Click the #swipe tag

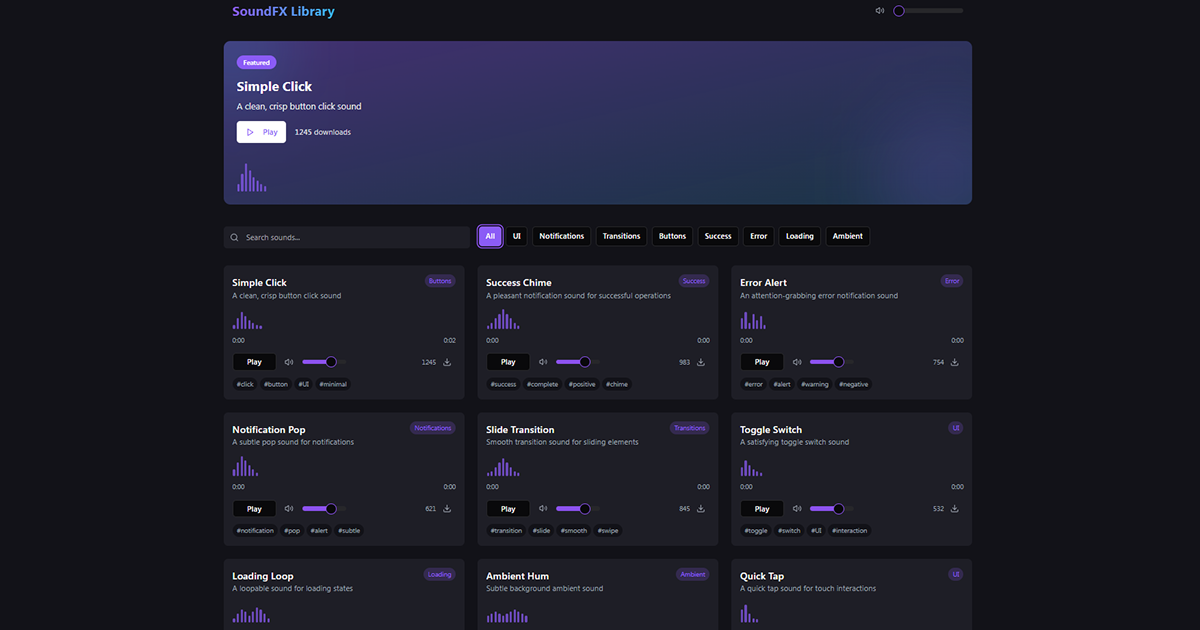click(608, 531)
